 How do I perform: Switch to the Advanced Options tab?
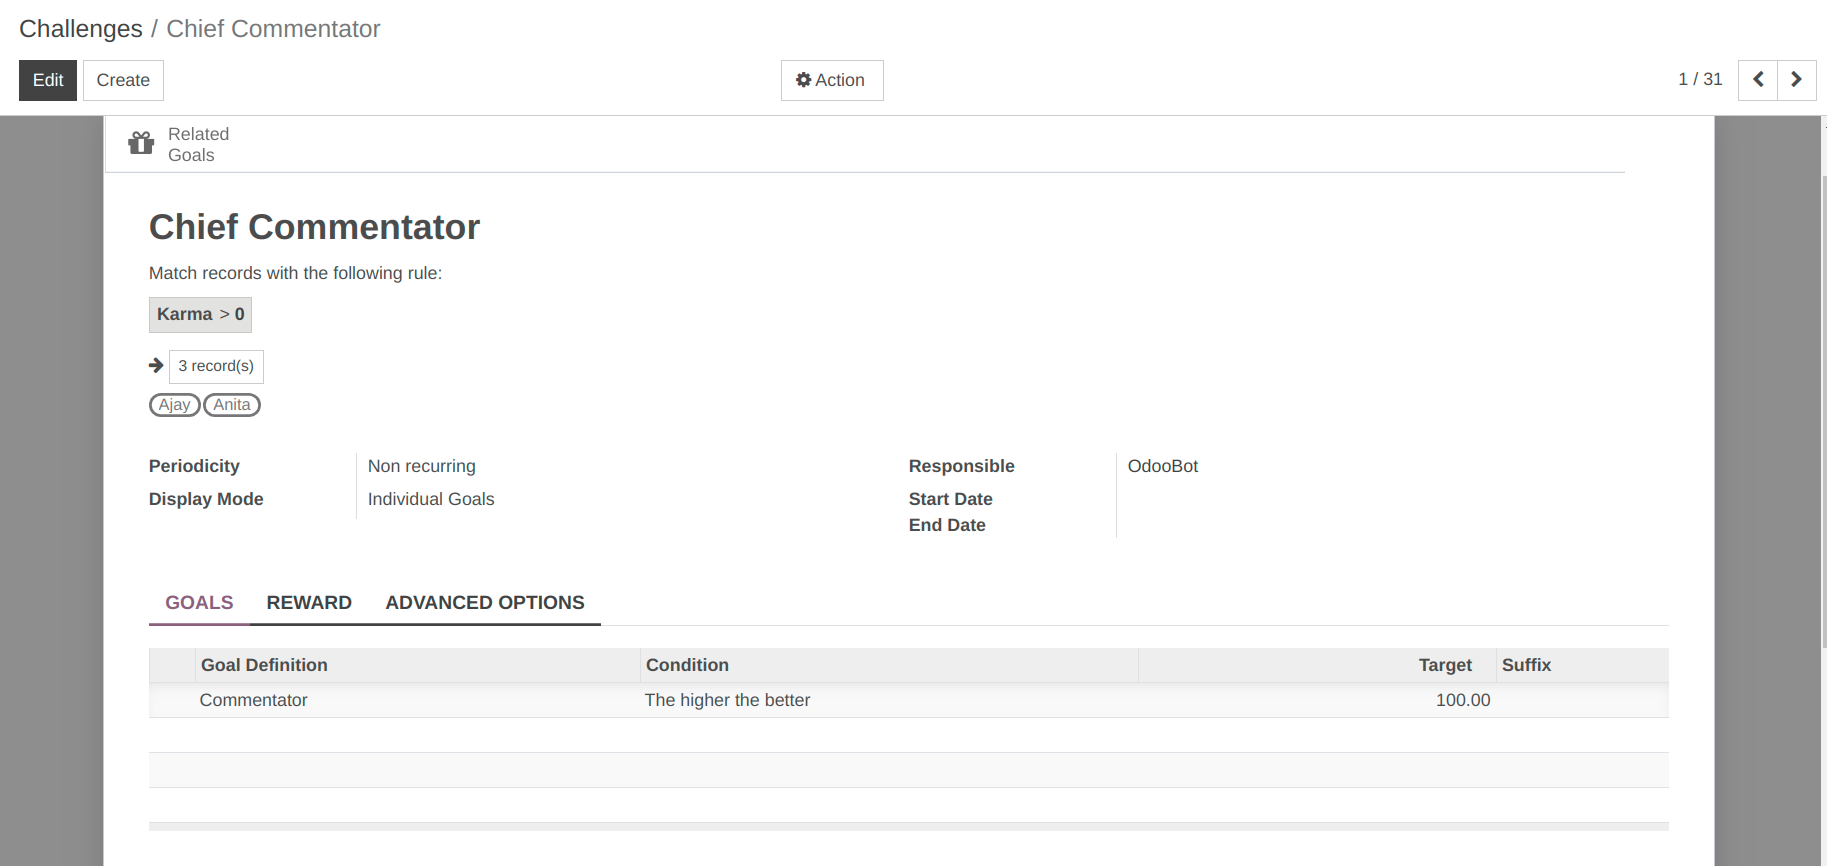pos(485,603)
